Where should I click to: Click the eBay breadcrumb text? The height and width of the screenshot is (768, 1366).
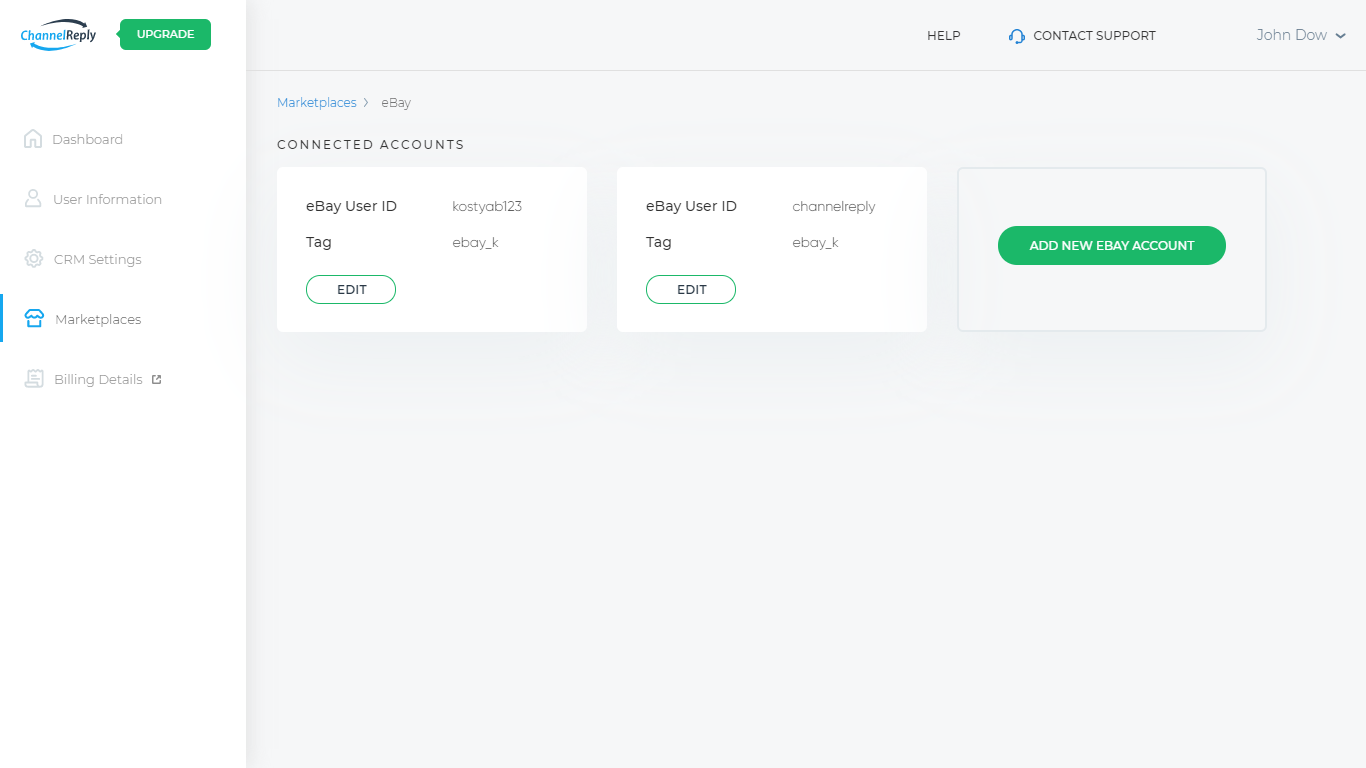[396, 103]
